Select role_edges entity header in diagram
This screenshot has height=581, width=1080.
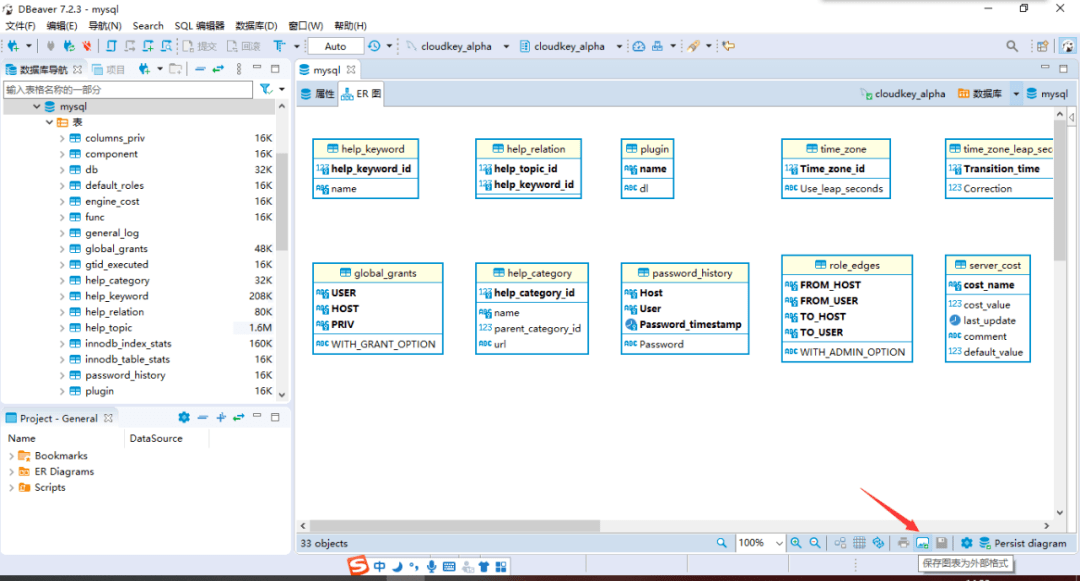coord(847,265)
